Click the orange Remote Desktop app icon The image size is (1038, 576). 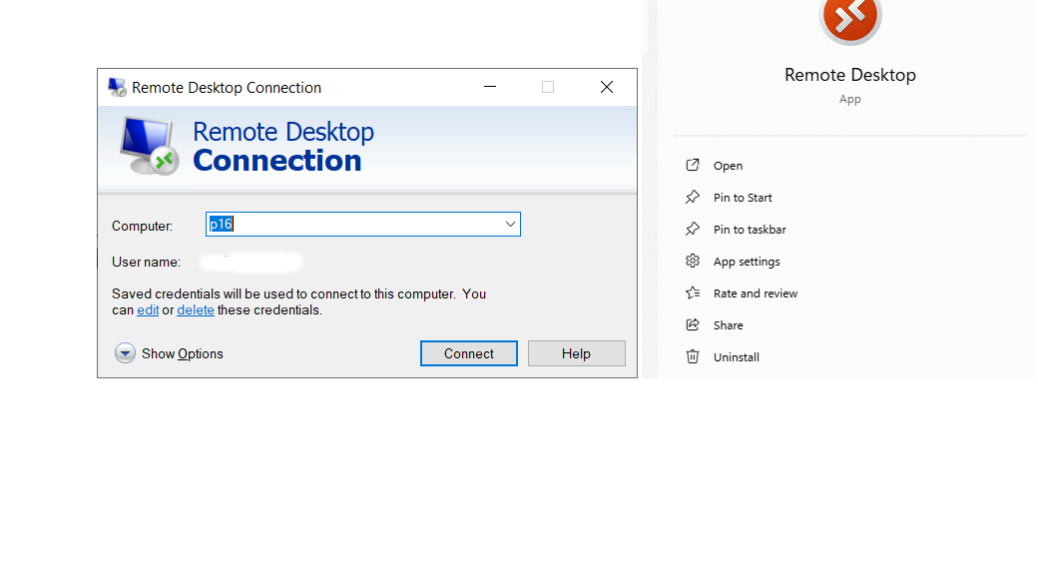pos(850,17)
